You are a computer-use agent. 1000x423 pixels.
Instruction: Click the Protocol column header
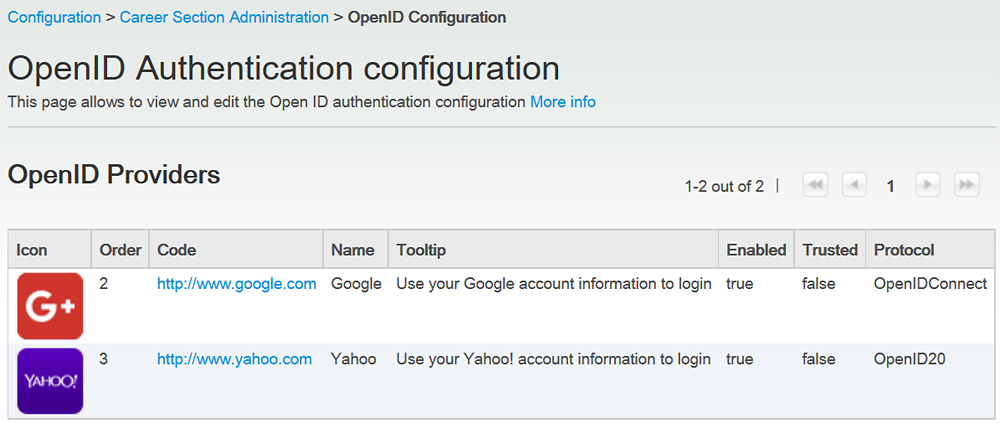[x=904, y=250]
